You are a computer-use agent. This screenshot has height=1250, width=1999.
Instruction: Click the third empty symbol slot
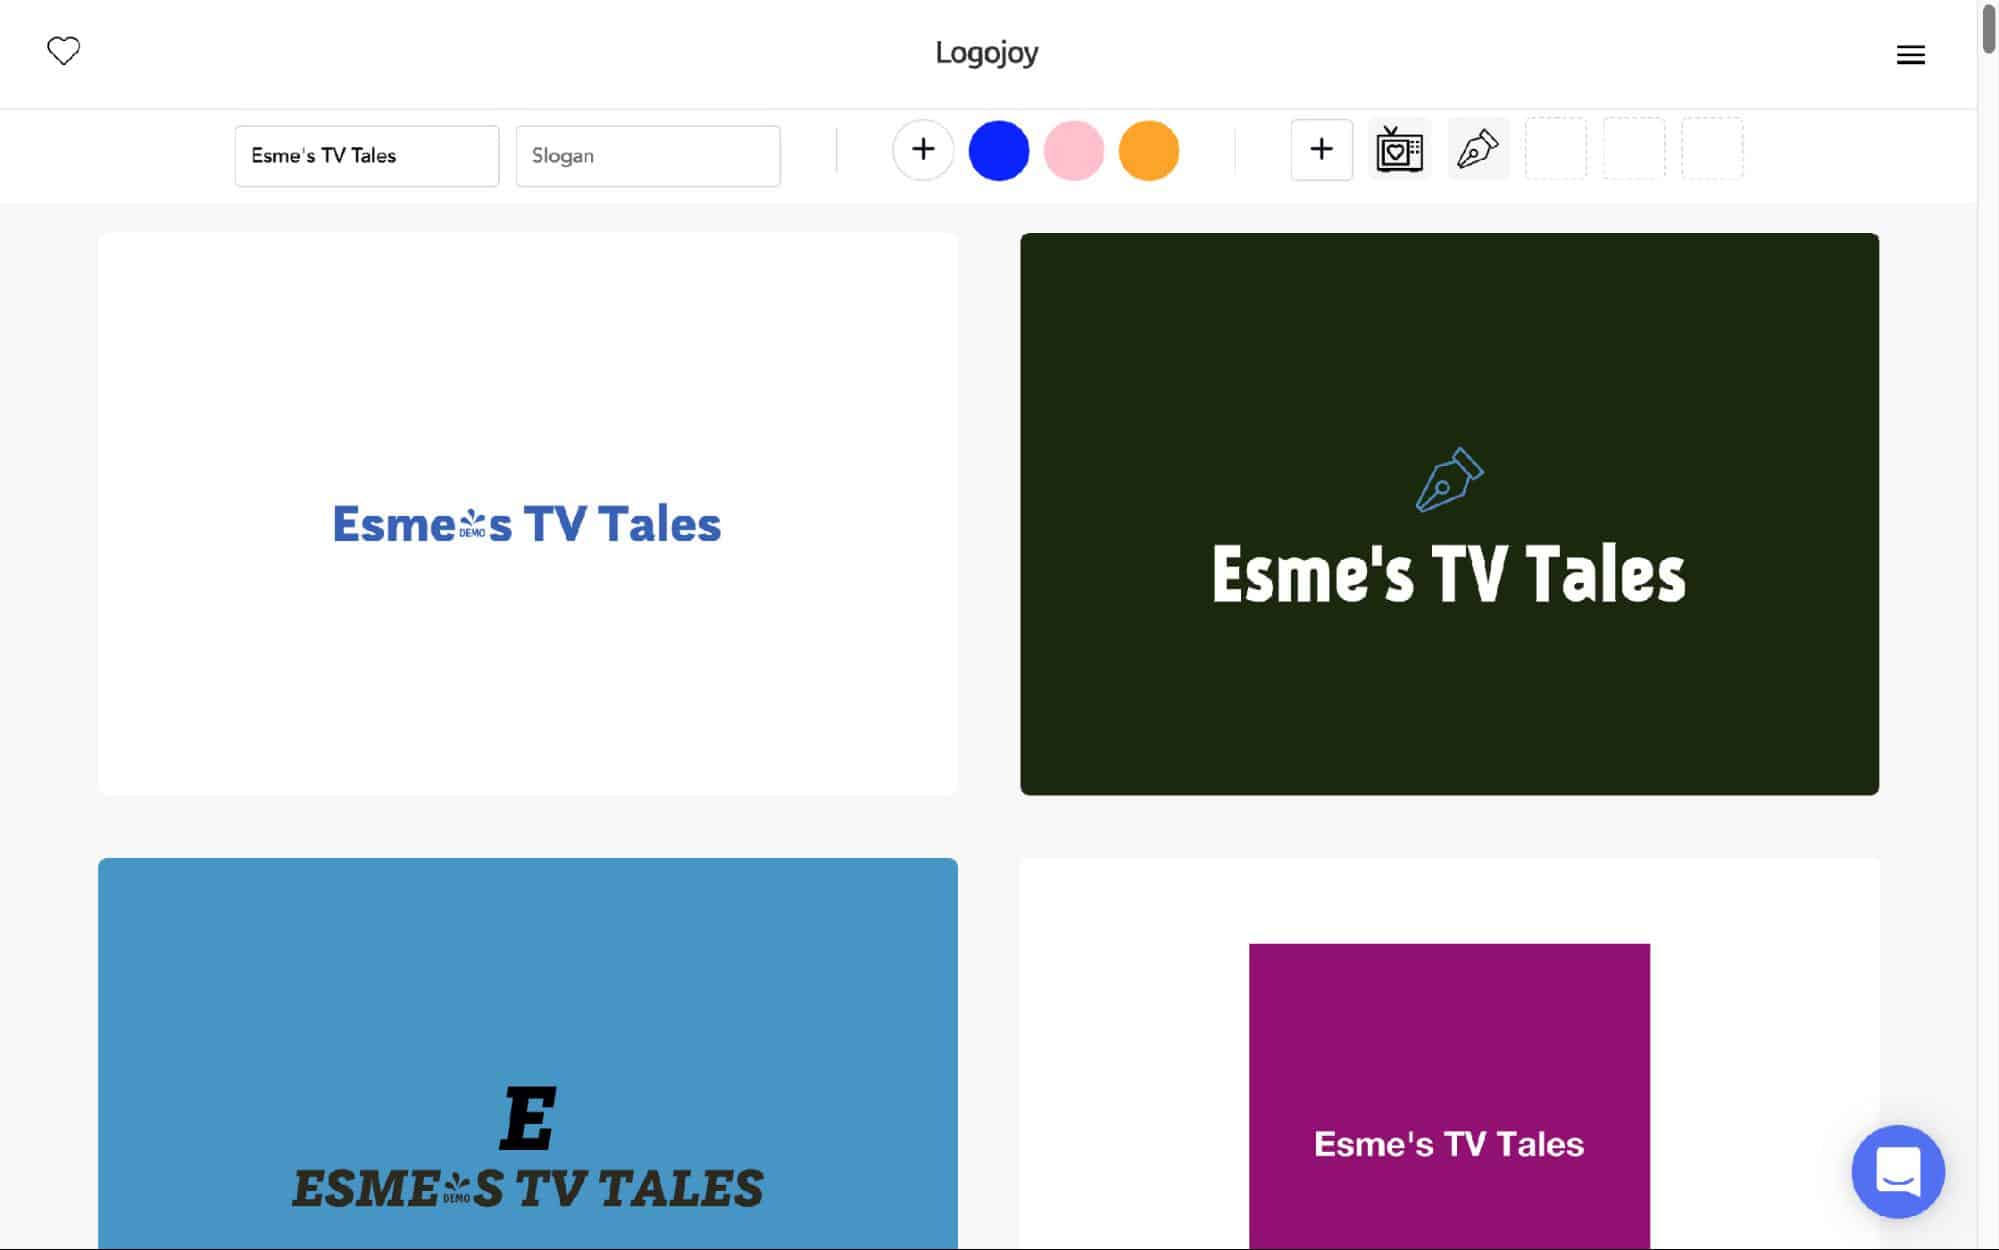point(1712,149)
